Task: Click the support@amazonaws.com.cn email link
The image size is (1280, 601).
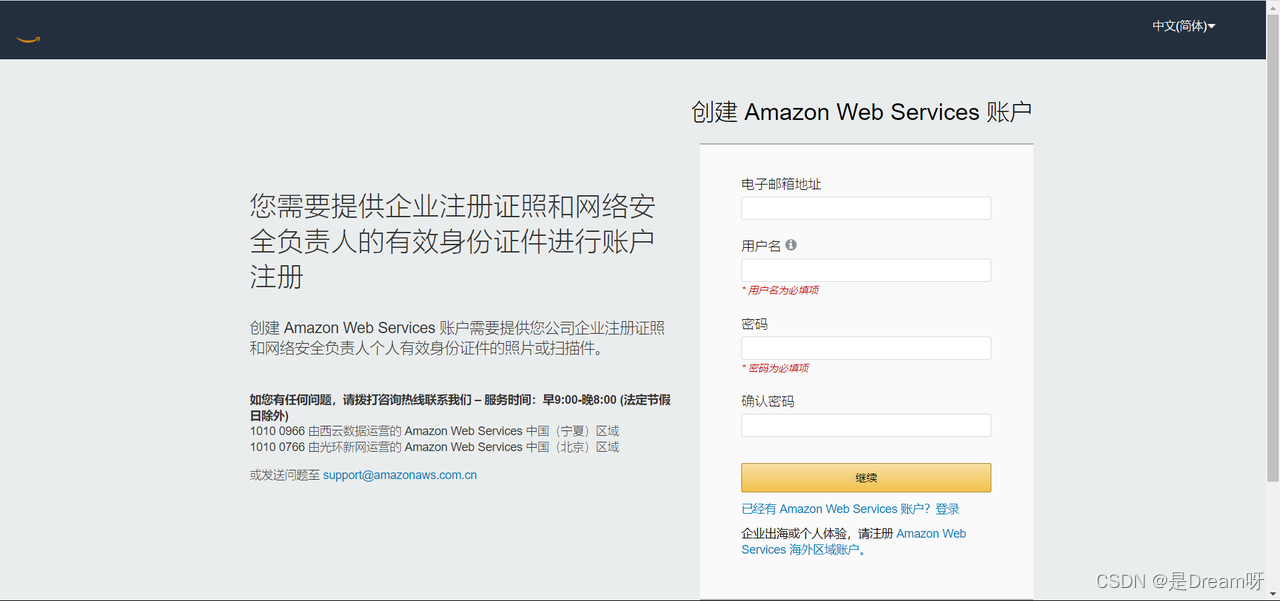Action: [x=400, y=475]
